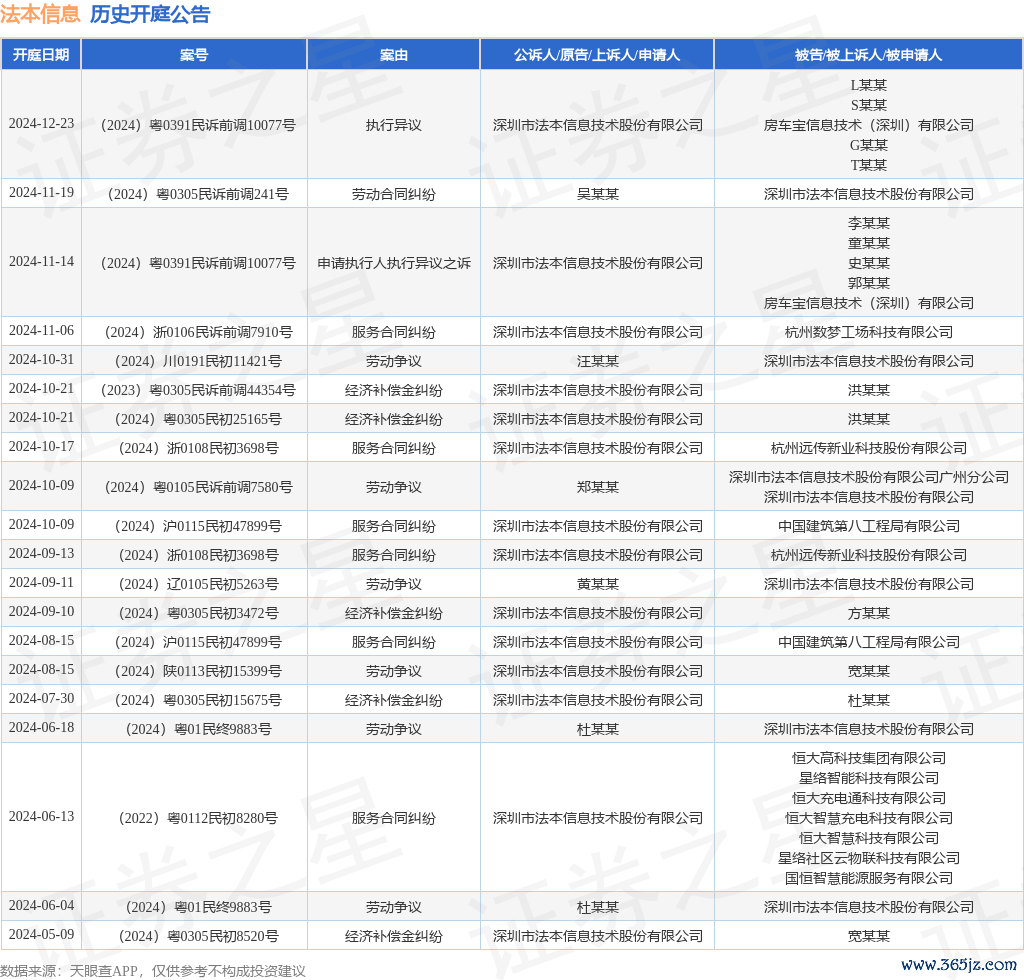Click defendant L某某
Image resolution: width=1024 pixels, height=980 pixels.
coord(869,85)
